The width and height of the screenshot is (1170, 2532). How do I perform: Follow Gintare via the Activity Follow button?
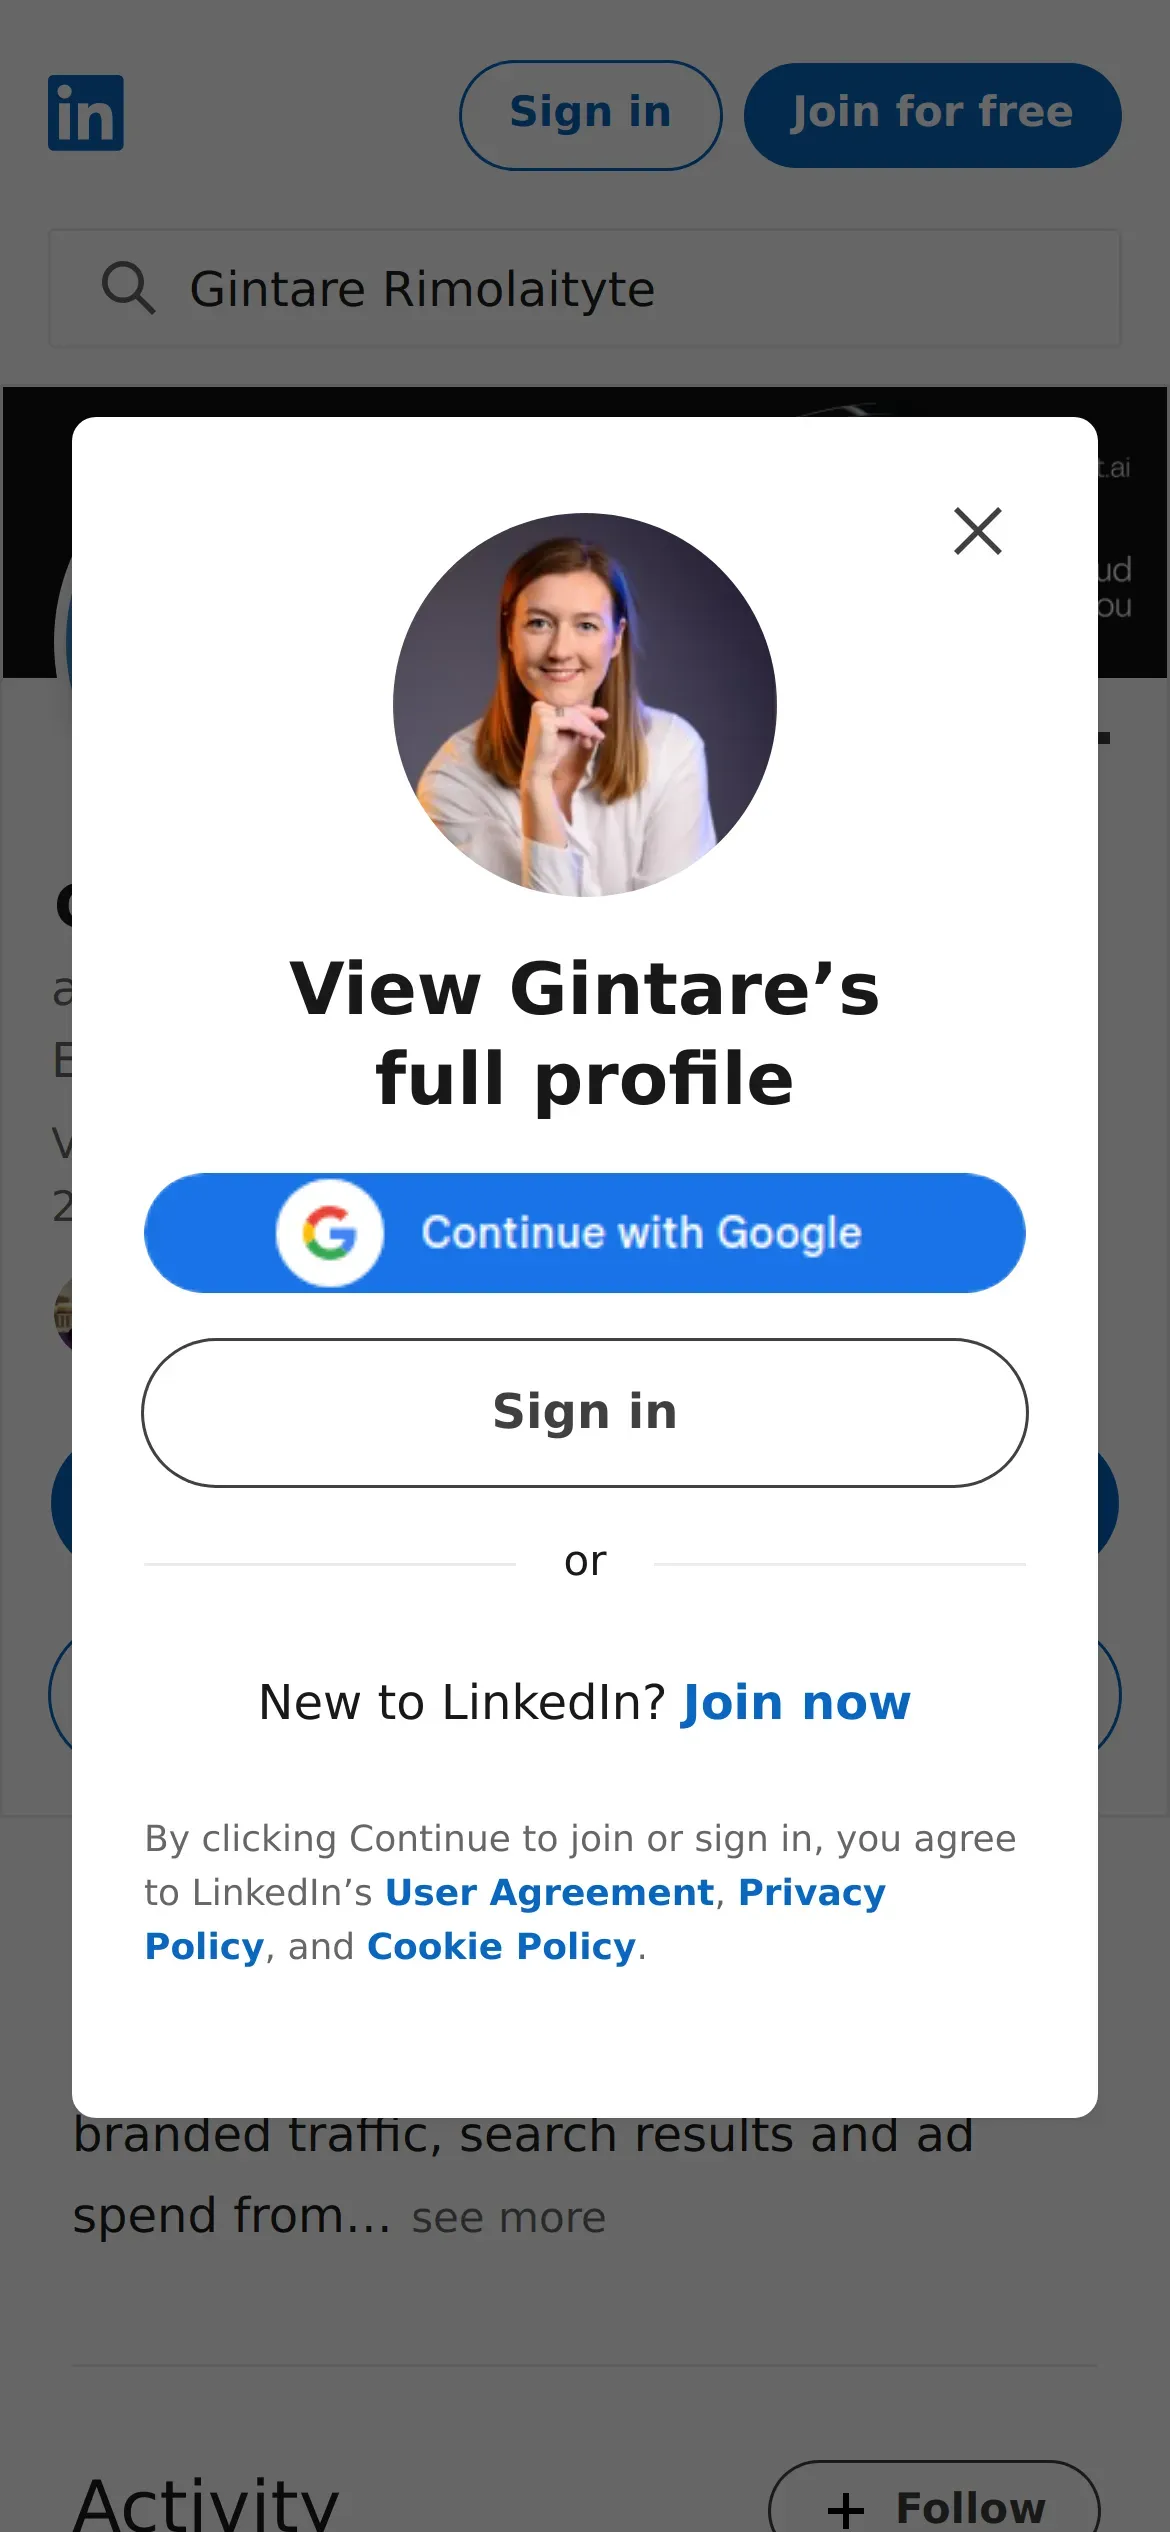click(x=934, y=2500)
